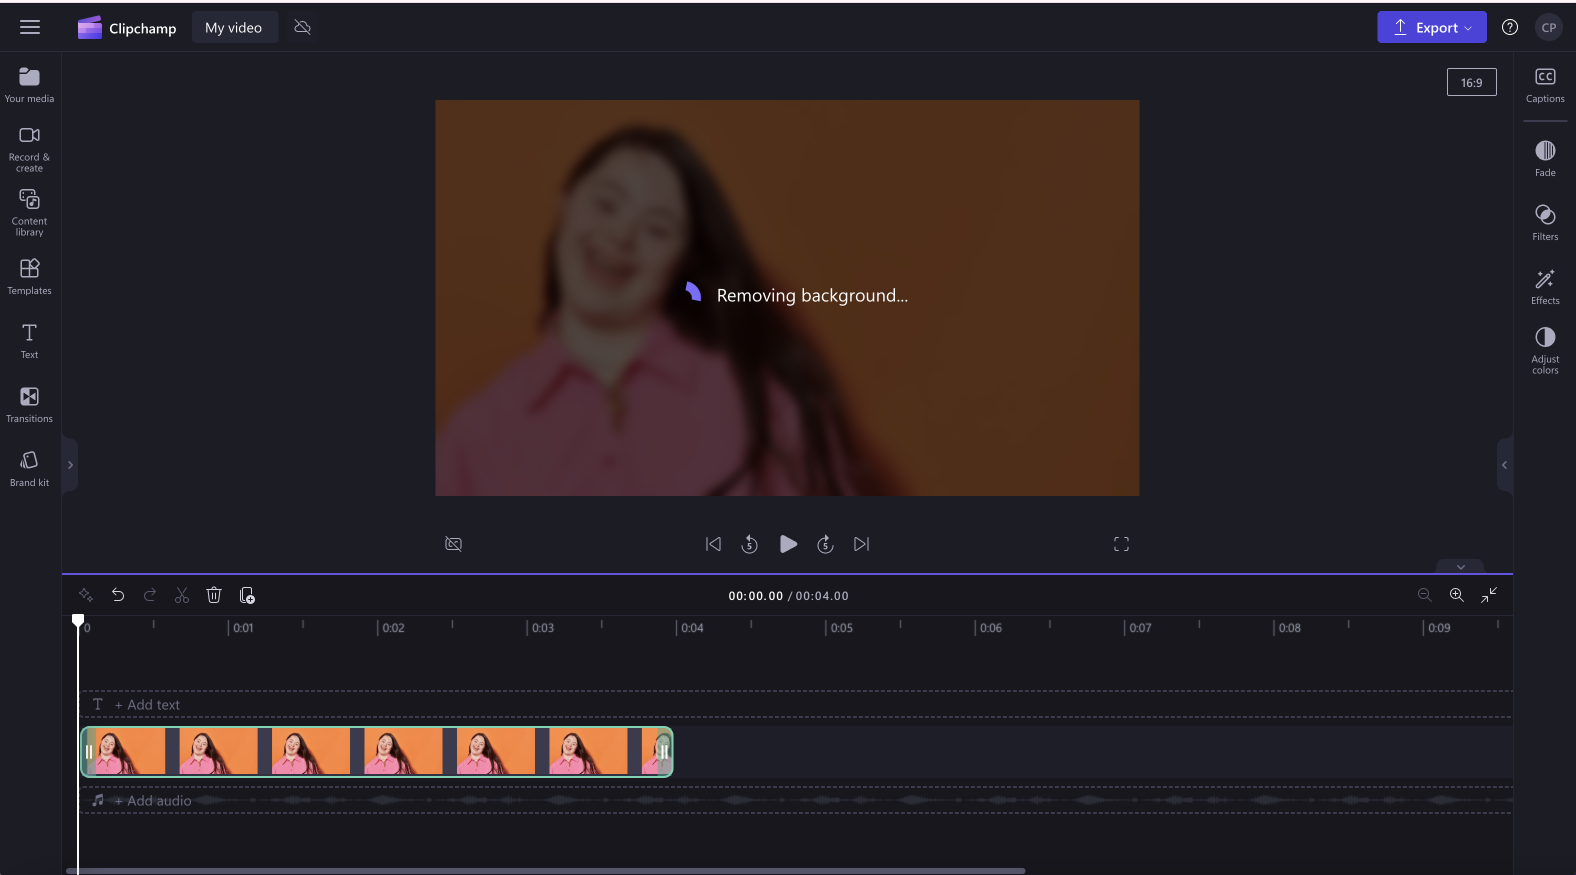Screen dimensions: 1576x875
Task: Open the Filters panel
Action: click(1545, 223)
